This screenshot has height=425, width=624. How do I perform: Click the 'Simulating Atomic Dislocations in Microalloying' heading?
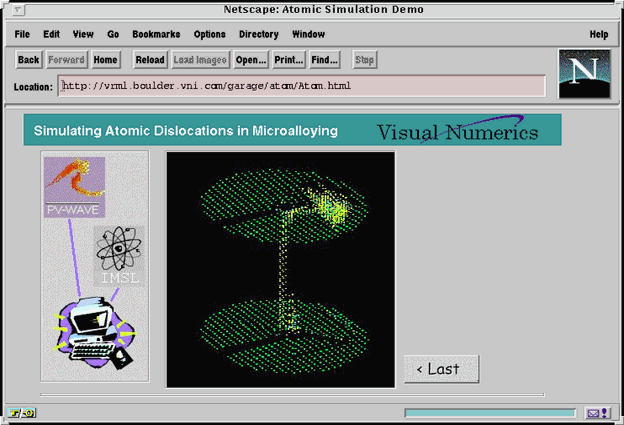[186, 131]
